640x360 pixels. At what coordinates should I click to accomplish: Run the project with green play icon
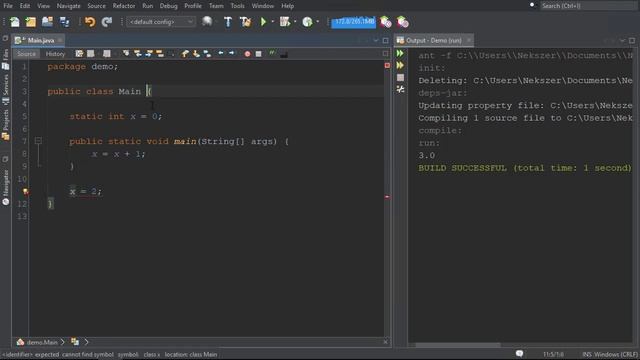[x=263, y=22]
